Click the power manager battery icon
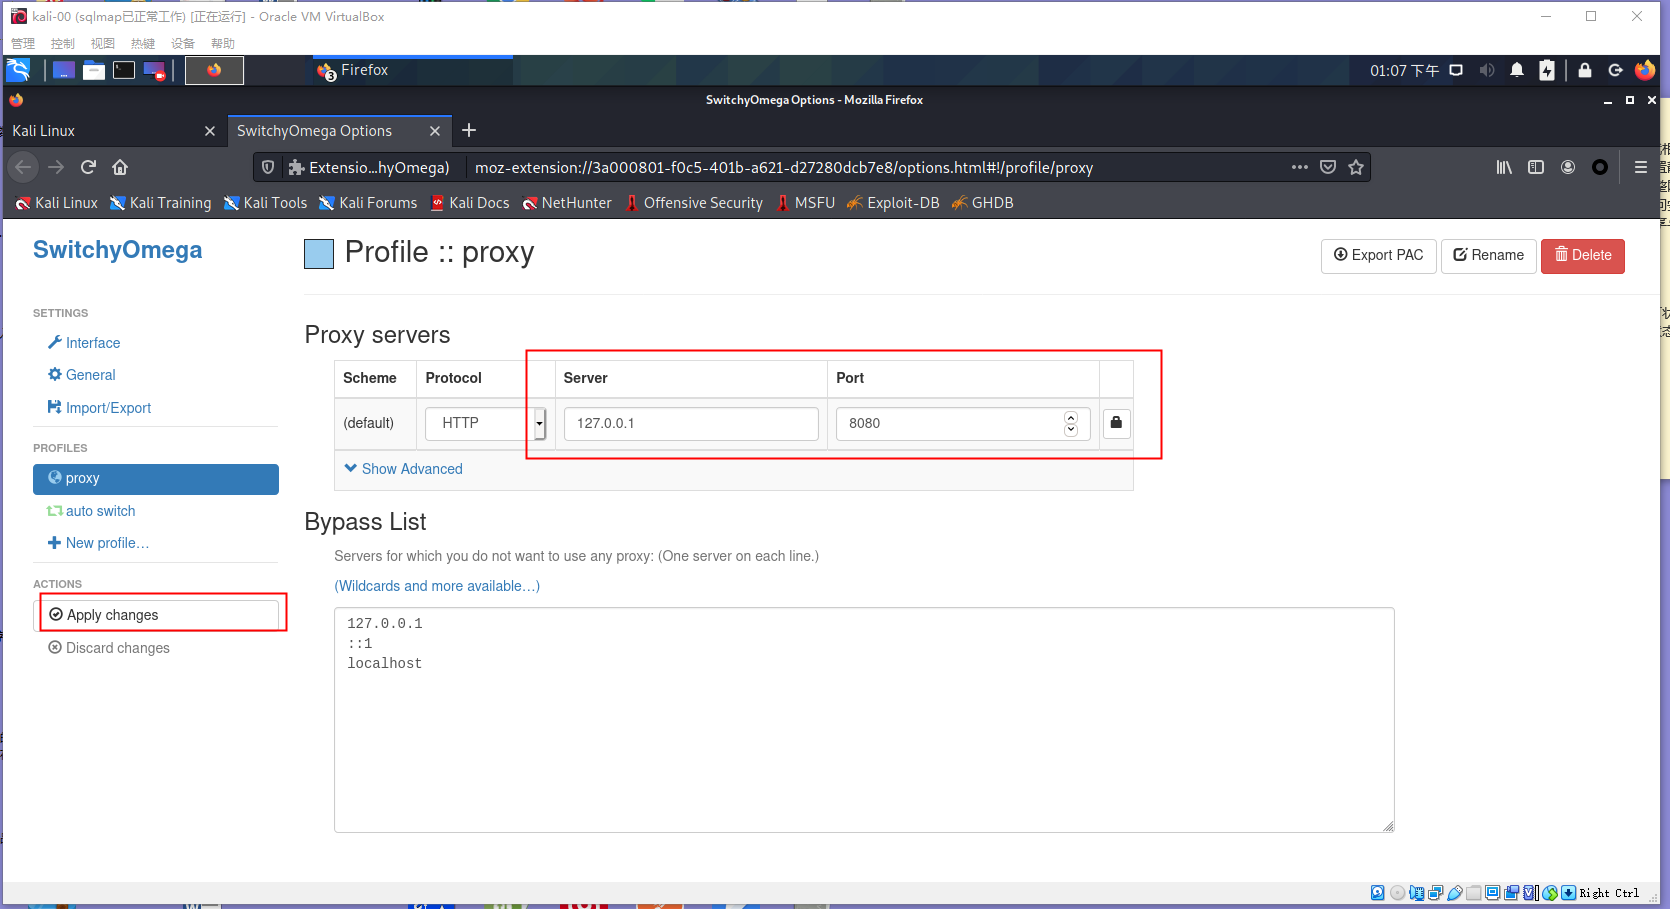 click(x=1547, y=70)
